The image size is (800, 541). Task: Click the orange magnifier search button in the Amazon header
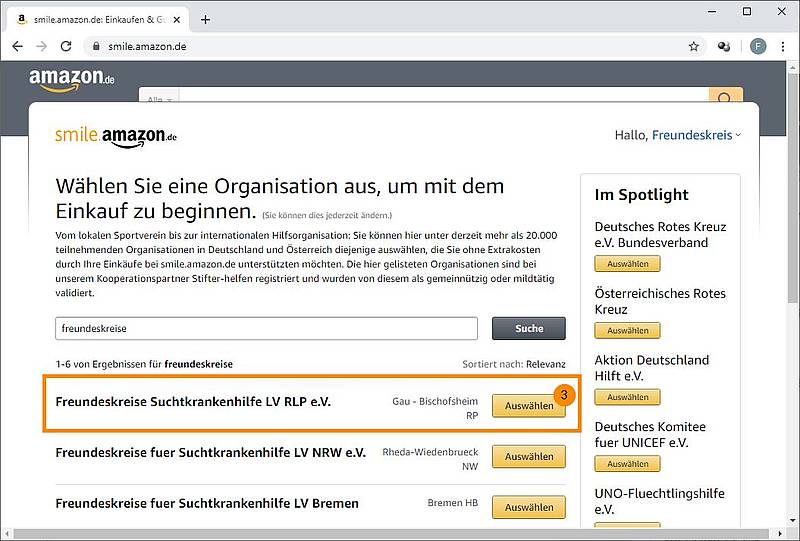click(726, 95)
